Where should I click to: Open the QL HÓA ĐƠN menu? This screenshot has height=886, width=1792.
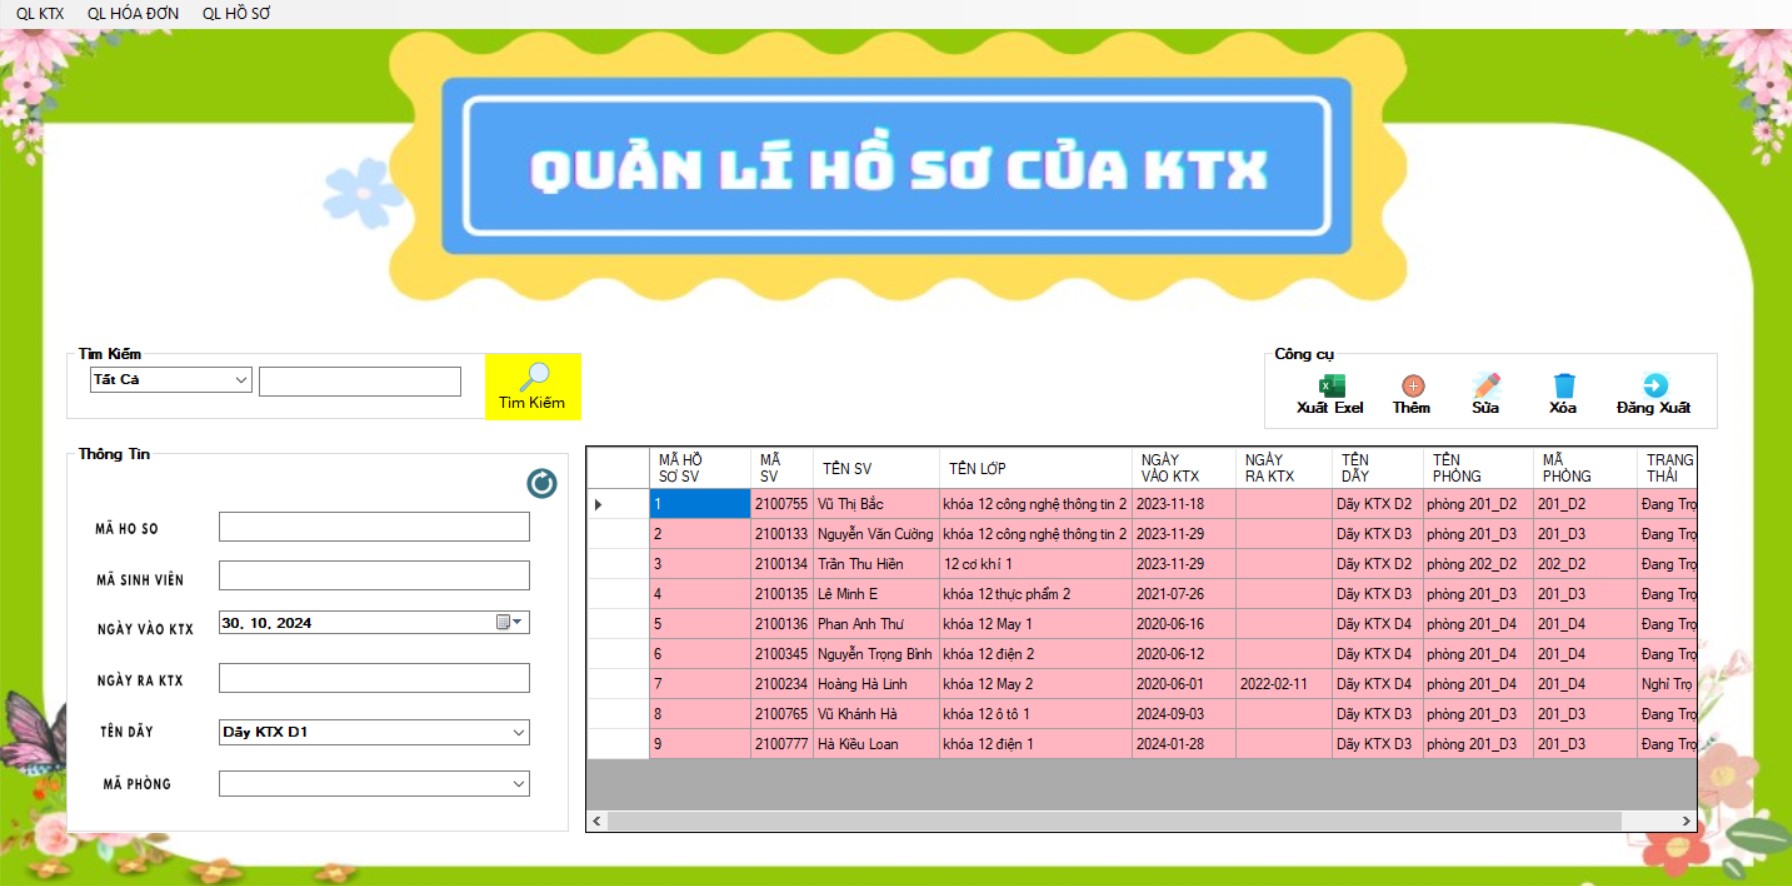click(133, 13)
